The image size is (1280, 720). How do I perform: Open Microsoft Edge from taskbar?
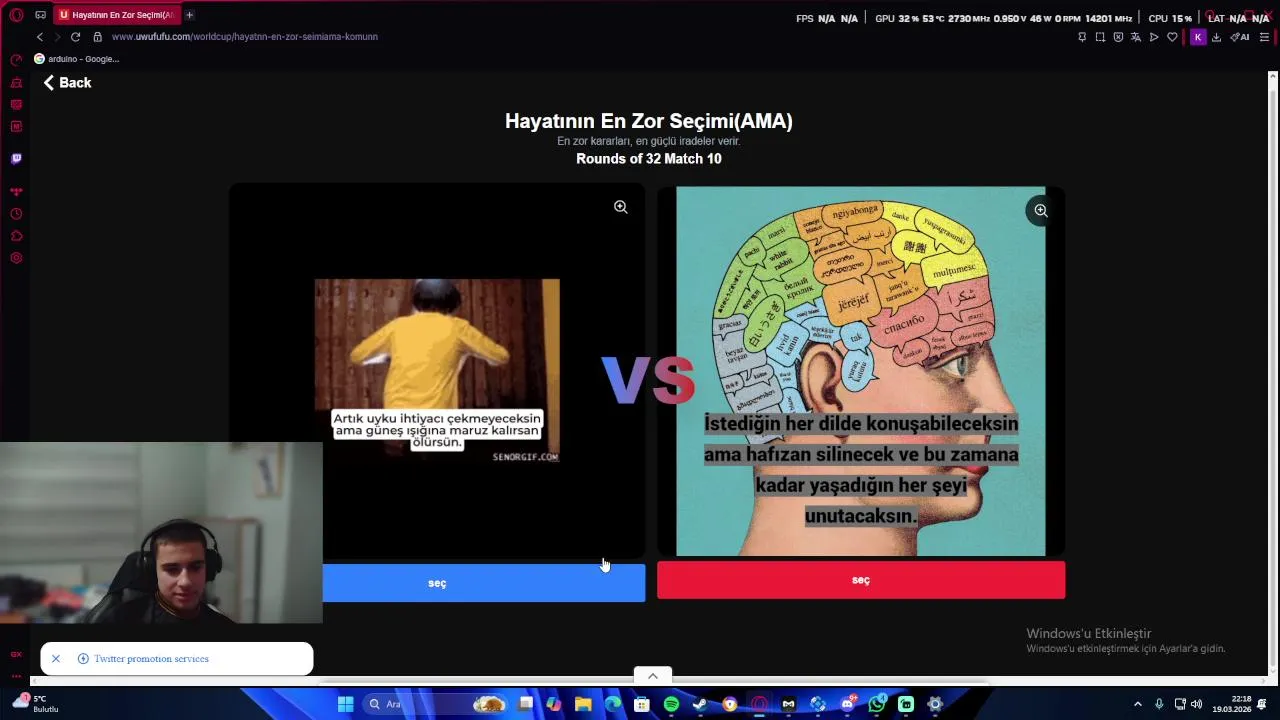coord(612,704)
